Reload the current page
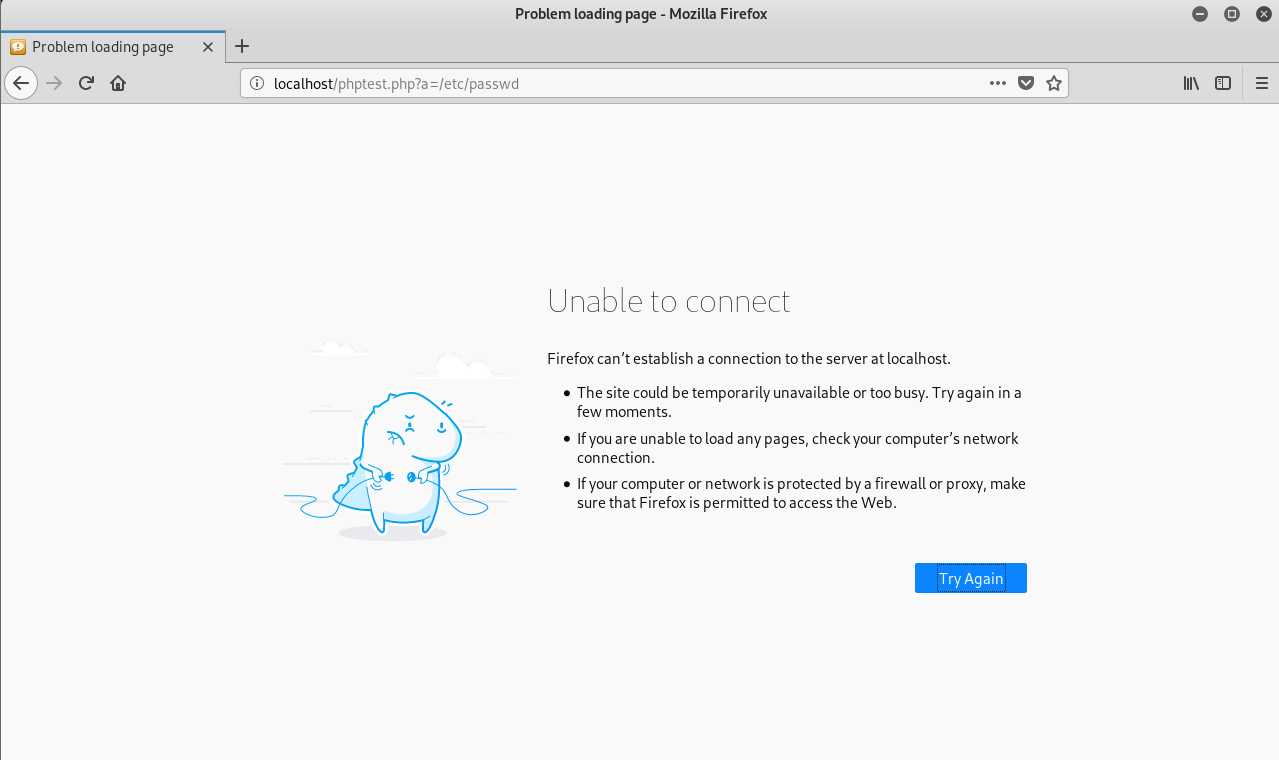The height and width of the screenshot is (760, 1279). [x=86, y=83]
